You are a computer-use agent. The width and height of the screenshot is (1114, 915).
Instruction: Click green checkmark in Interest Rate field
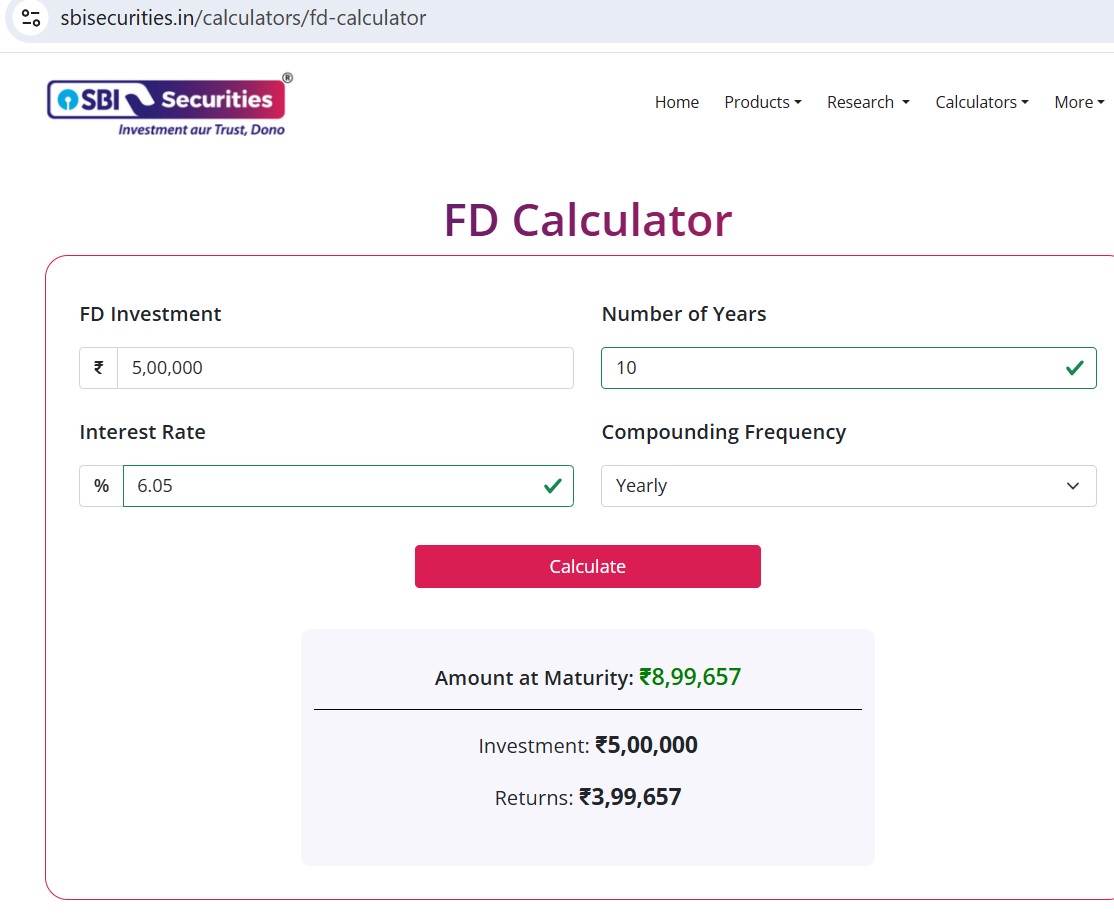(551, 486)
